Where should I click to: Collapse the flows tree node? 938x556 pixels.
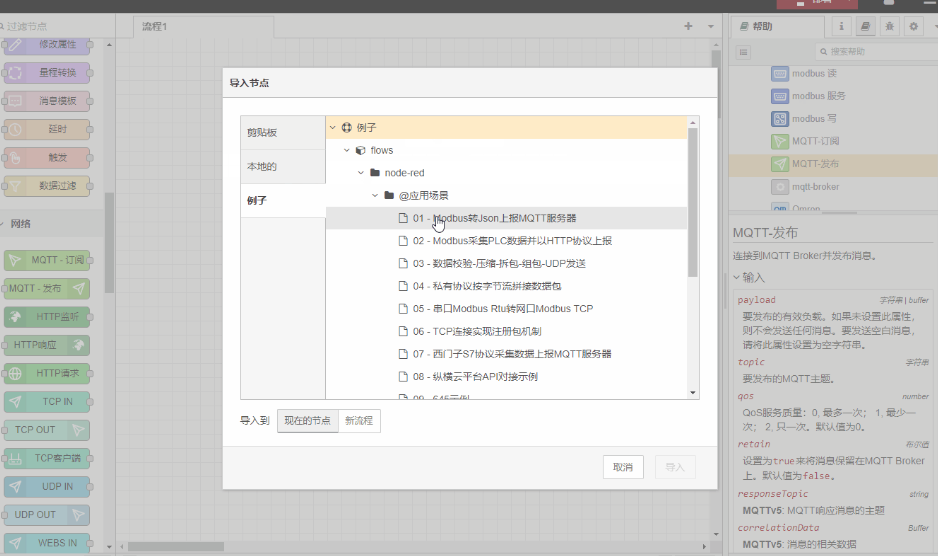347,150
